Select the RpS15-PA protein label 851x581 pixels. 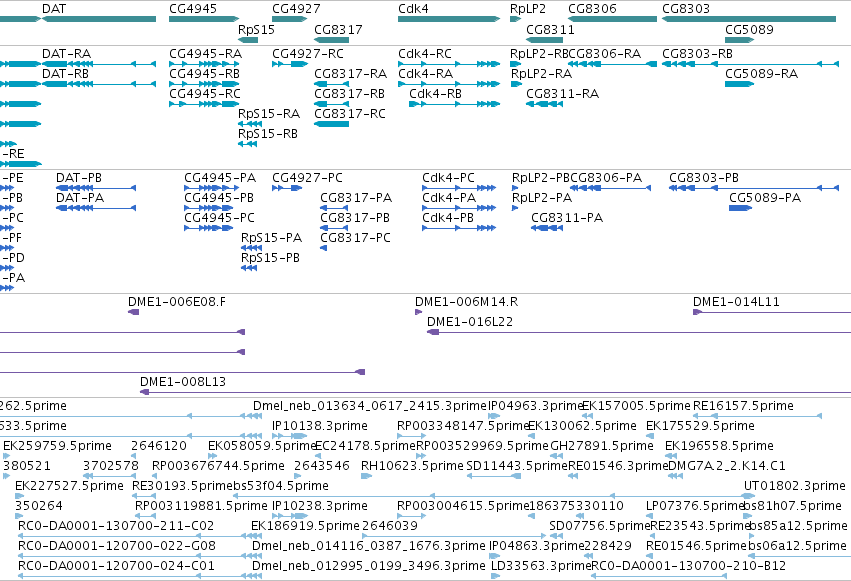point(271,238)
